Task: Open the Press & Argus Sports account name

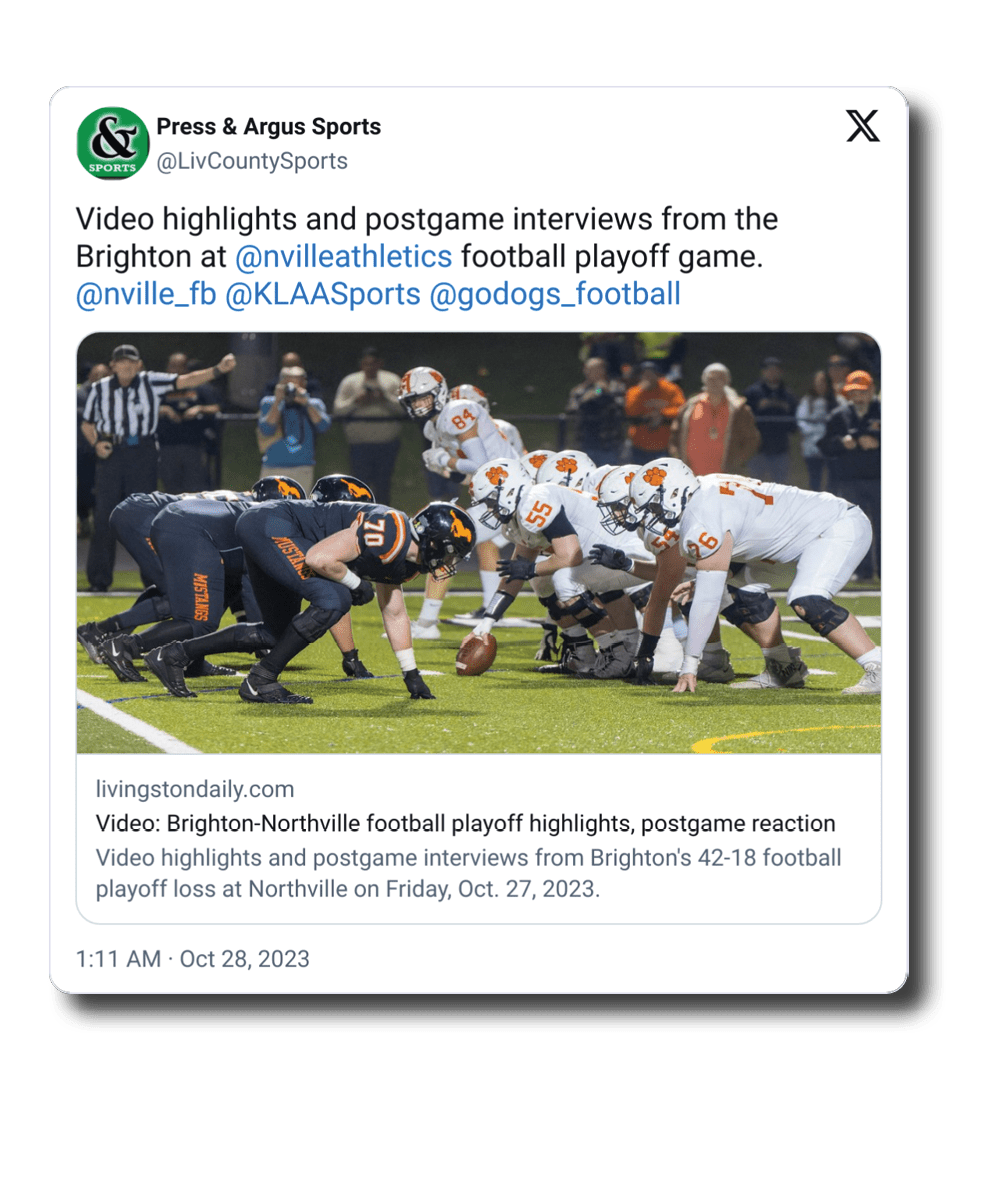Action: tap(269, 126)
